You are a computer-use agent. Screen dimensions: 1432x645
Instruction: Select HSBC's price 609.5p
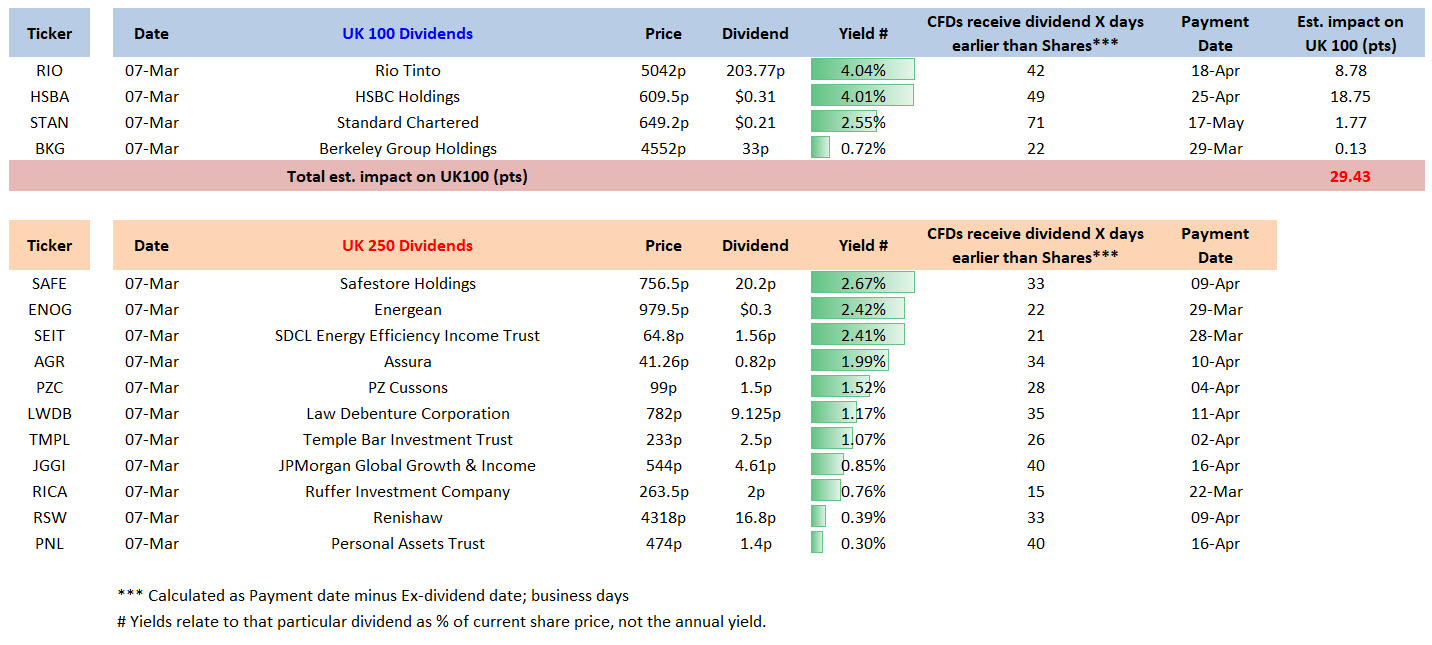[x=663, y=97]
